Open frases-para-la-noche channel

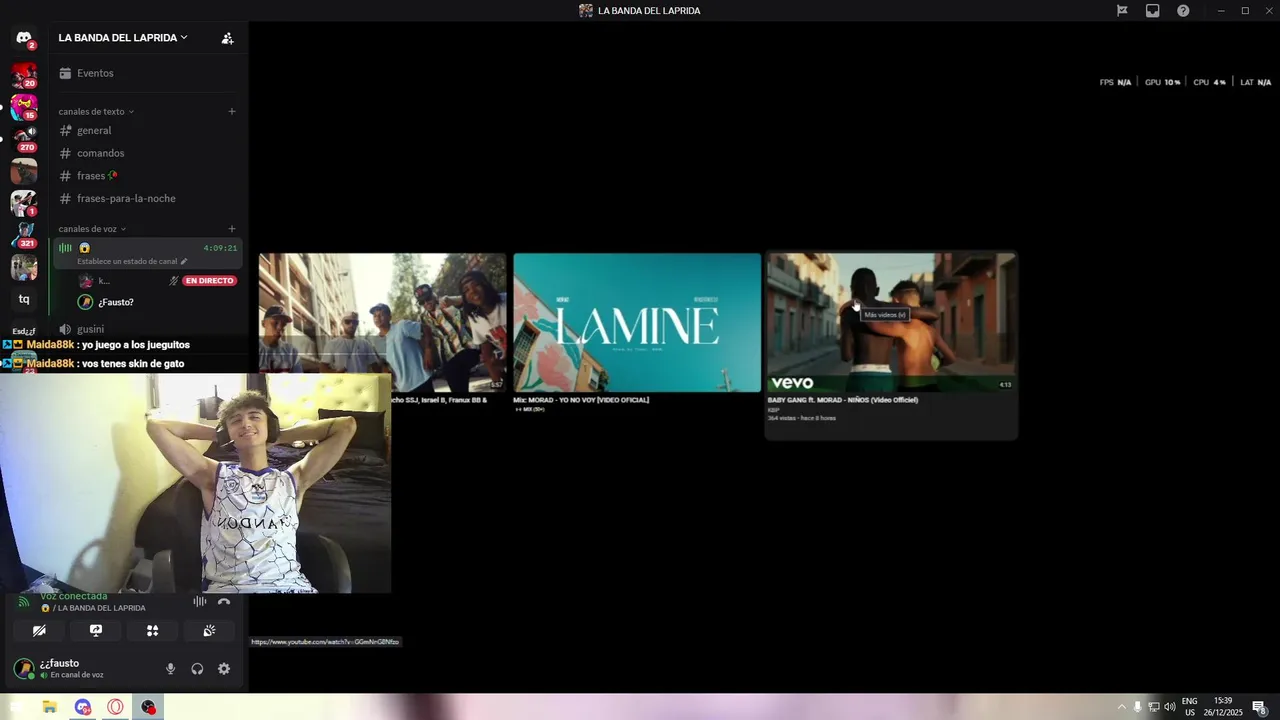(148, 198)
